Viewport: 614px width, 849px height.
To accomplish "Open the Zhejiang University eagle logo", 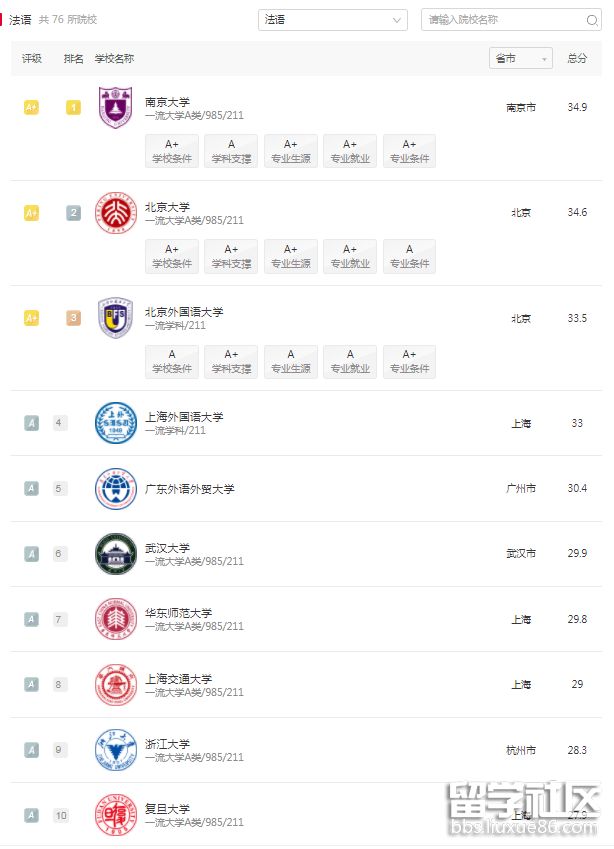I will [115, 750].
